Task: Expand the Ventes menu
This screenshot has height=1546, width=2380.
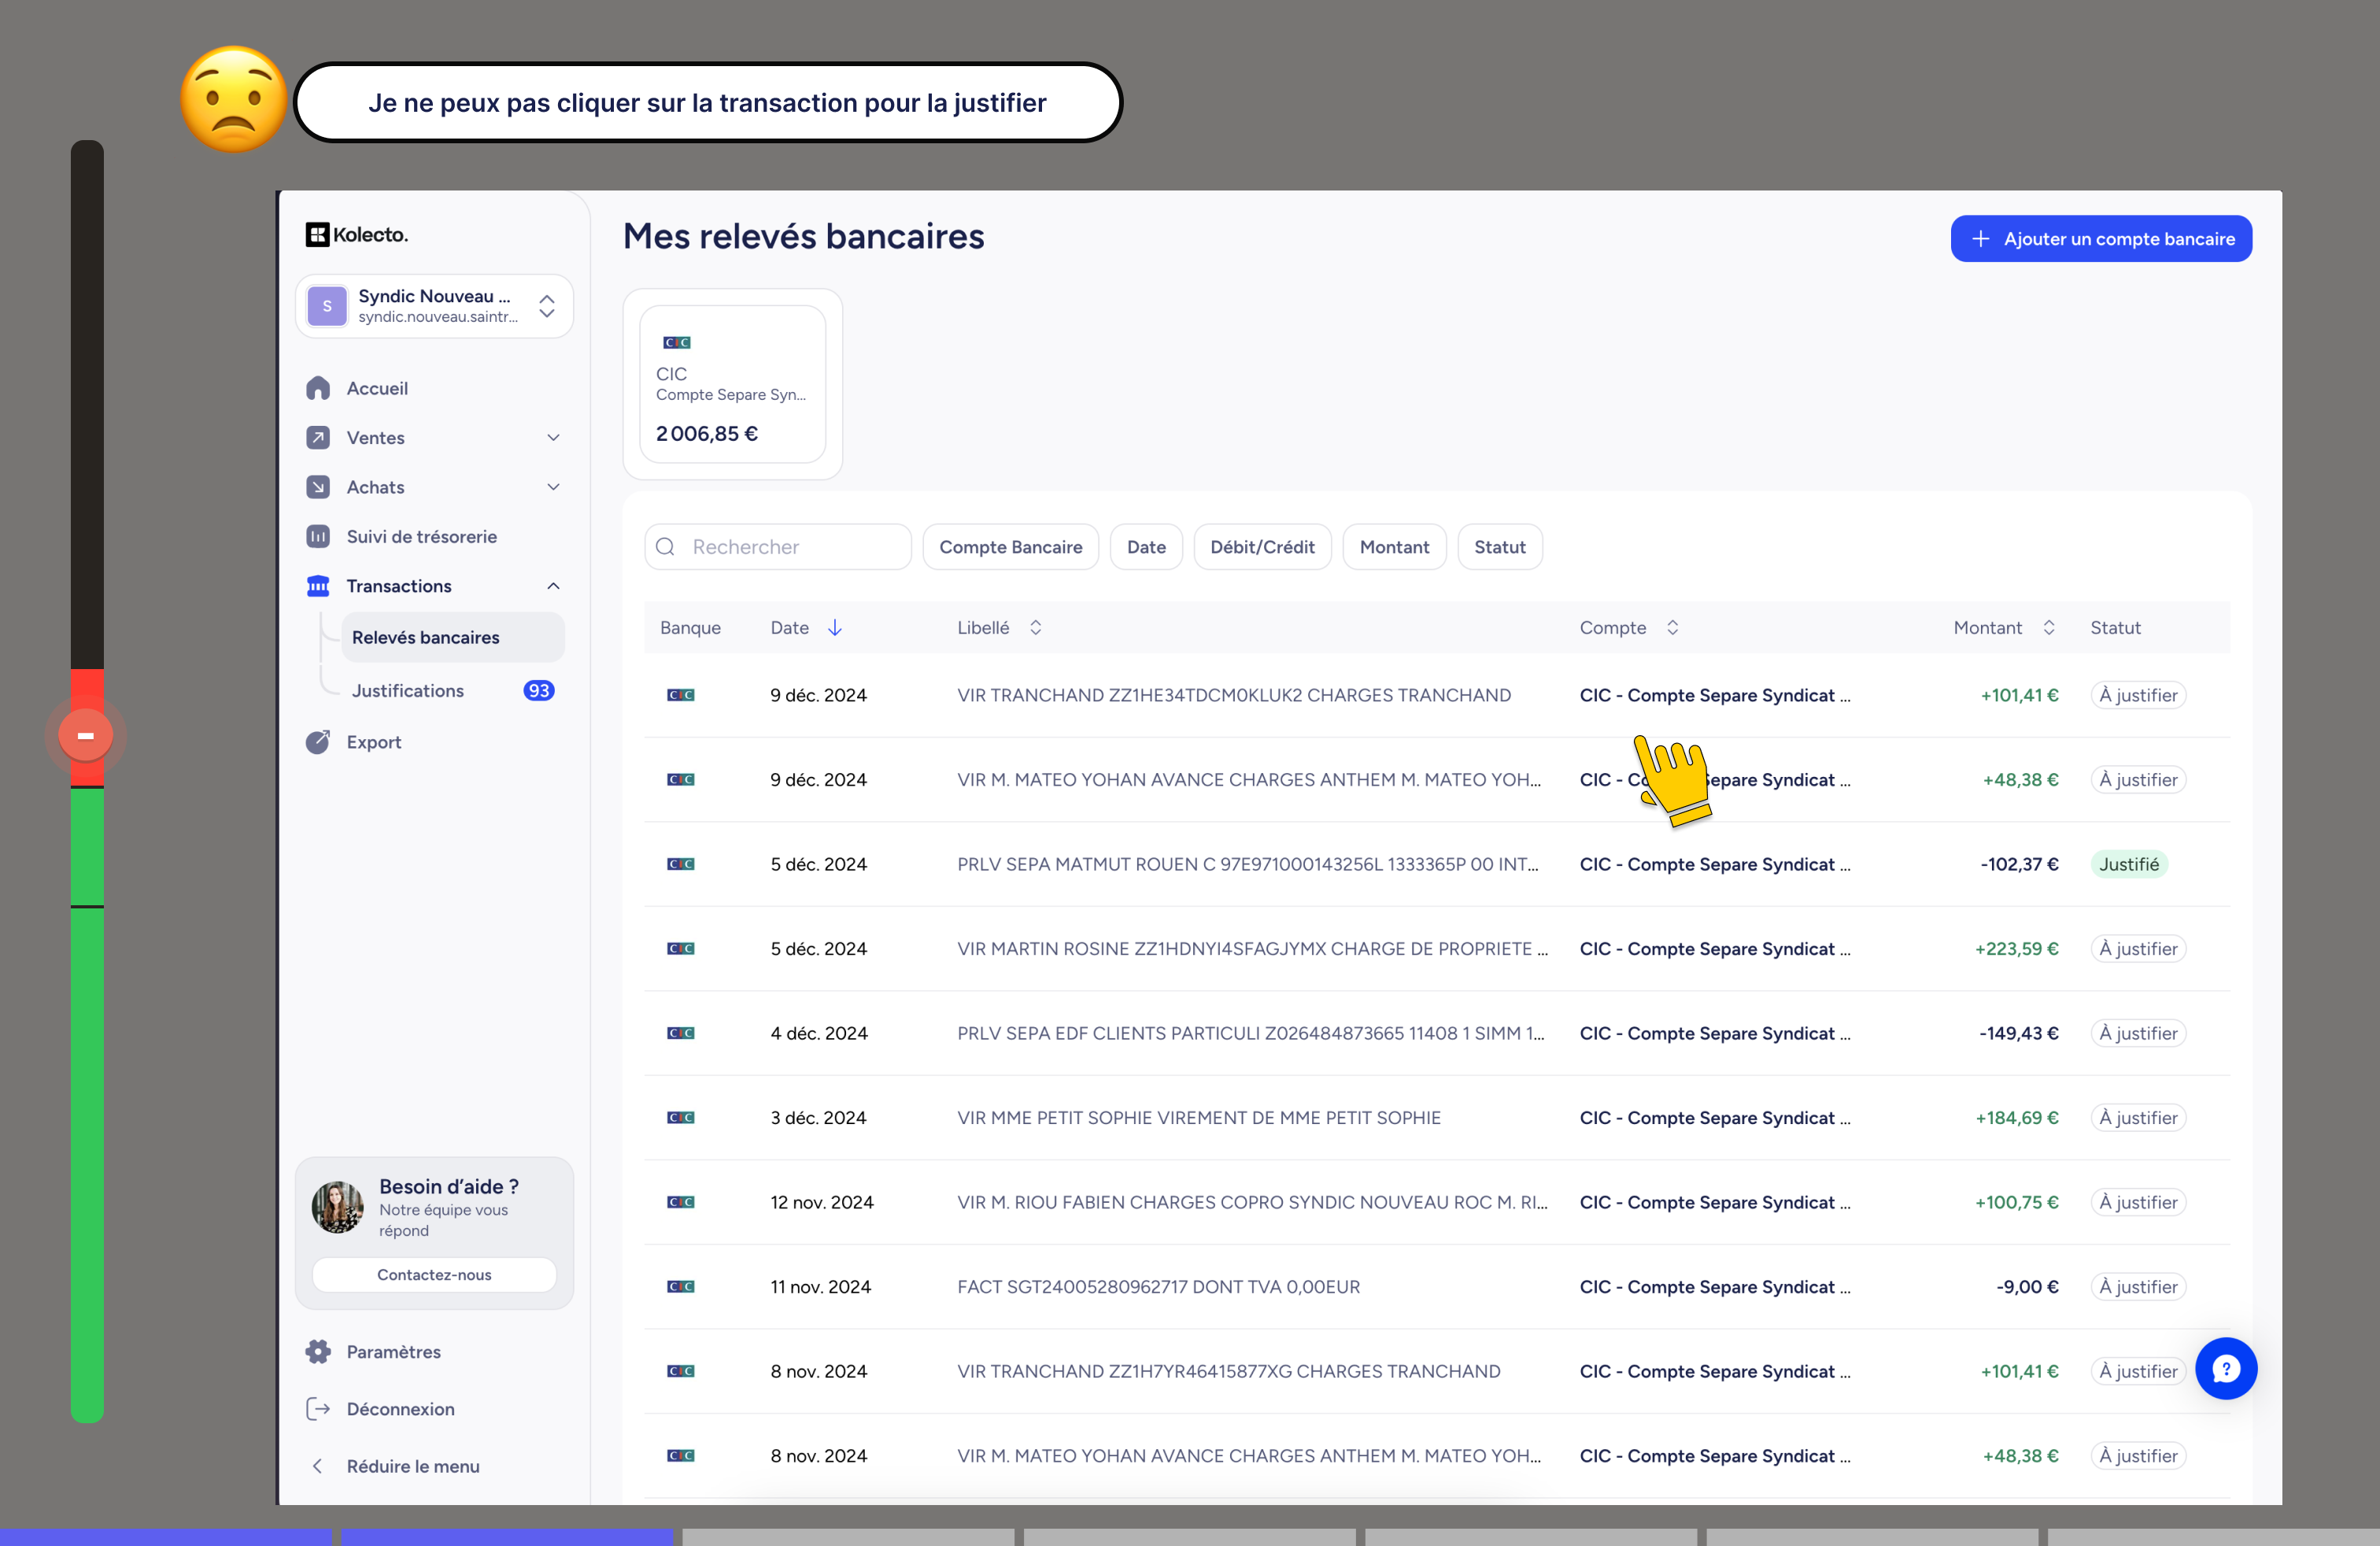Action: click(554, 437)
